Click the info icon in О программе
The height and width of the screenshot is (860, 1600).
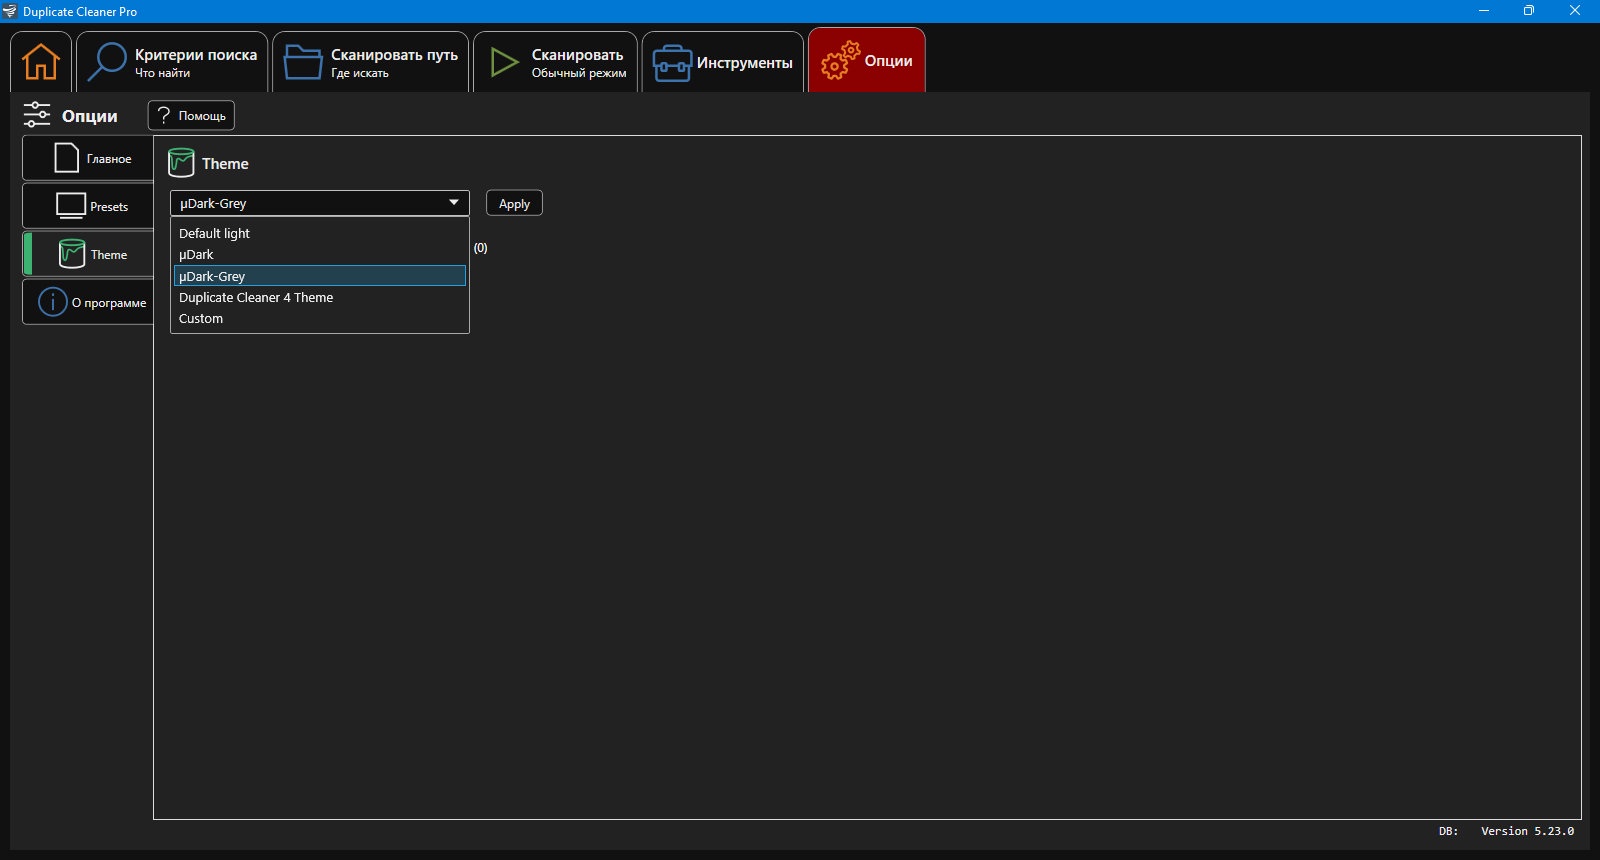(x=53, y=302)
